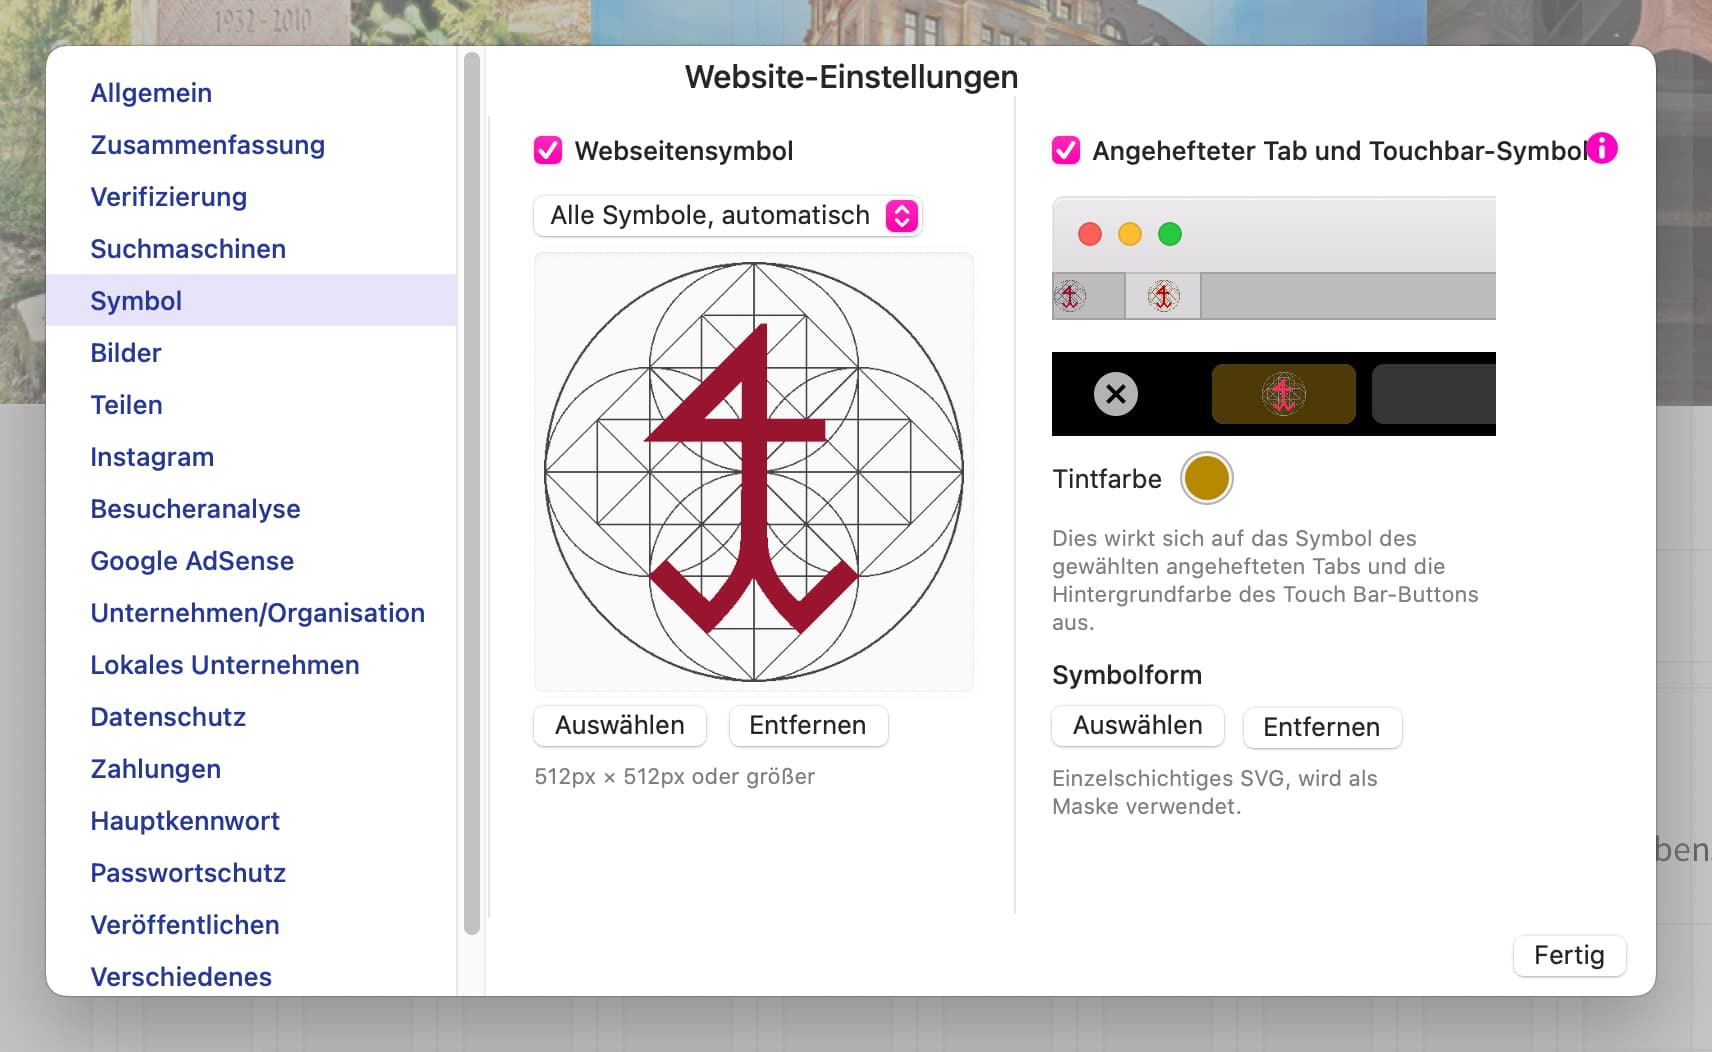
Task: Click the X close icon in Touch Bar preview
Action: point(1116,394)
